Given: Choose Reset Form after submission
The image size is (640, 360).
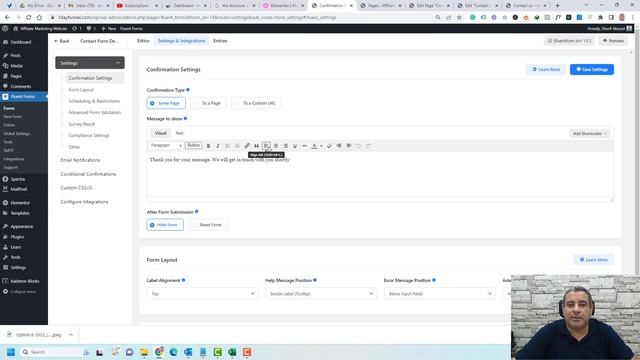Looking at the screenshot, I should pyautogui.click(x=208, y=225).
